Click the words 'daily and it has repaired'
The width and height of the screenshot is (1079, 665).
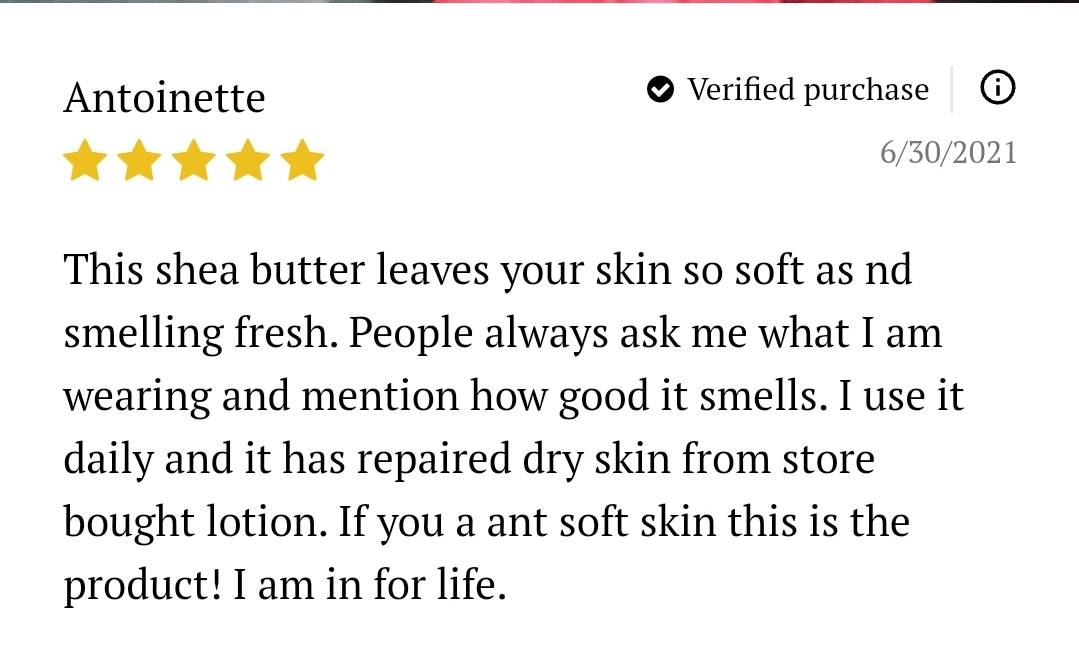(x=287, y=460)
